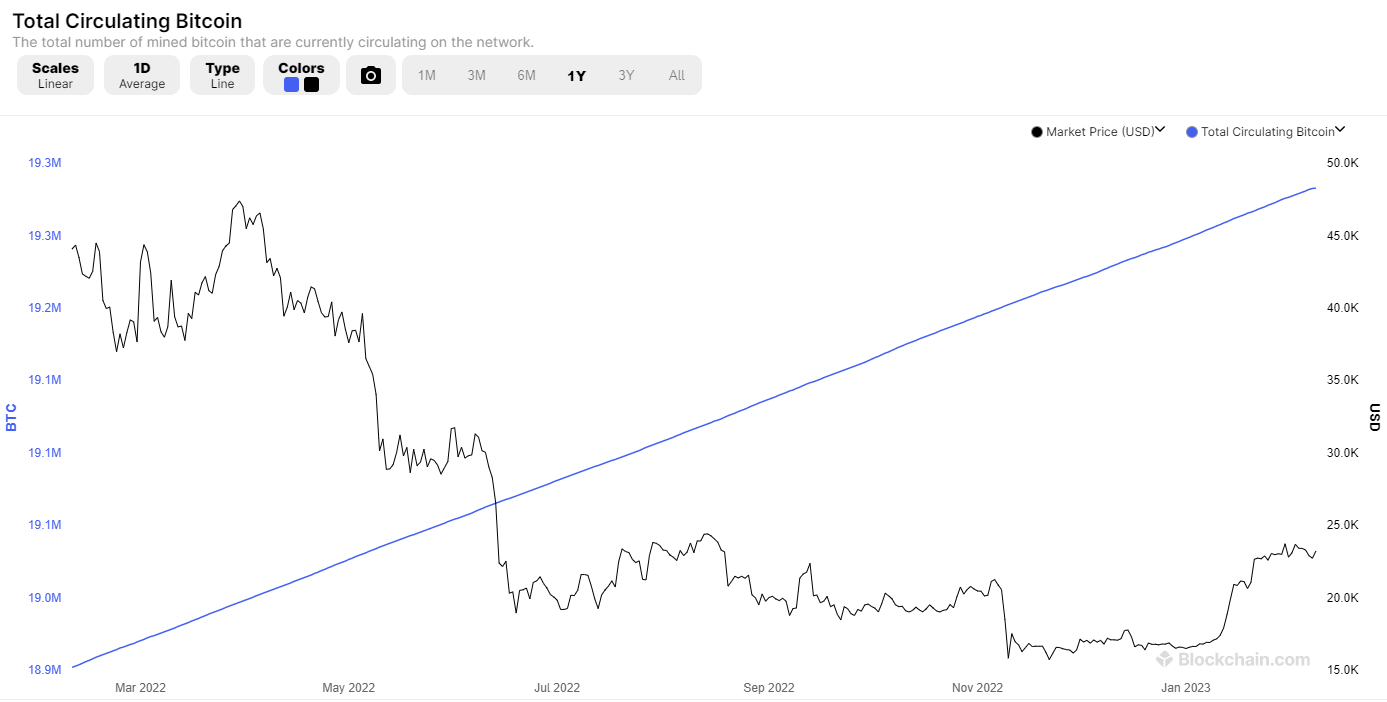The width and height of the screenshot is (1387, 702).
Task: Click the Market Price (USD) legend label
Action: click(x=1100, y=132)
